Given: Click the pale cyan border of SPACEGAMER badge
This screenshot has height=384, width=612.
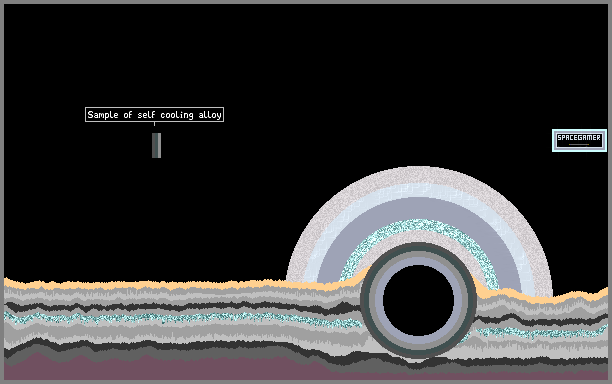Looking at the screenshot, I should pyautogui.click(x=579, y=130).
